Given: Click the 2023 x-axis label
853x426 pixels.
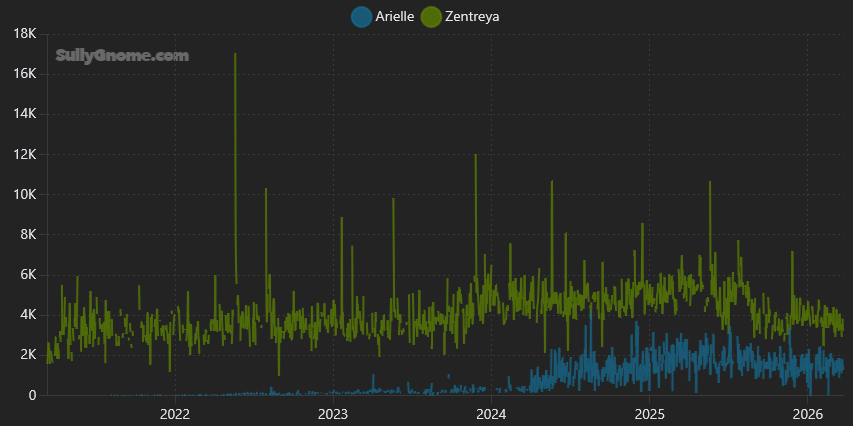Looking at the screenshot, I should (x=333, y=414).
